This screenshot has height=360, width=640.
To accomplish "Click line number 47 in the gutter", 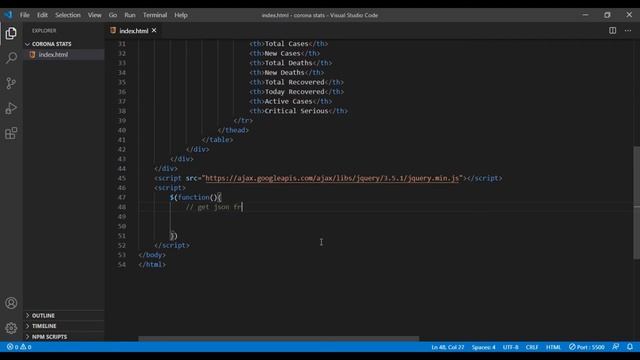I will tap(122, 198).
